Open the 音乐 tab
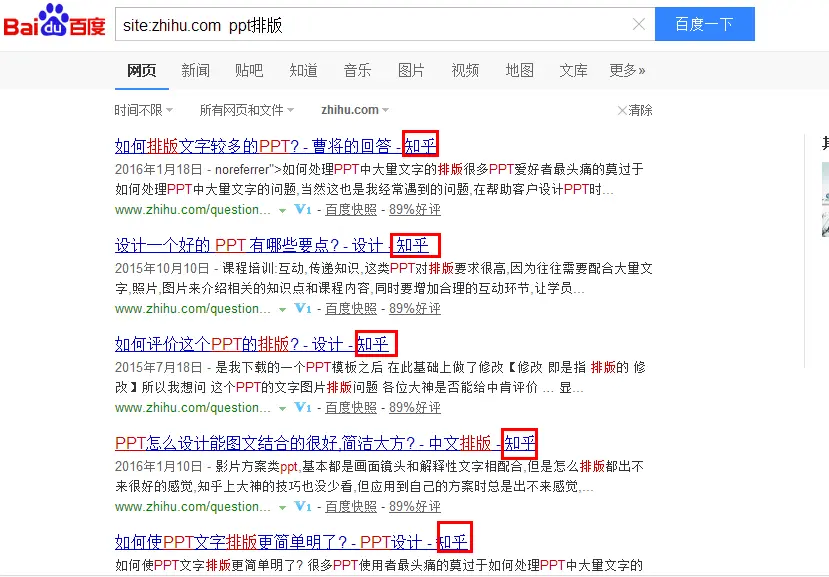Viewport: 829px width, 577px height. point(357,70)
